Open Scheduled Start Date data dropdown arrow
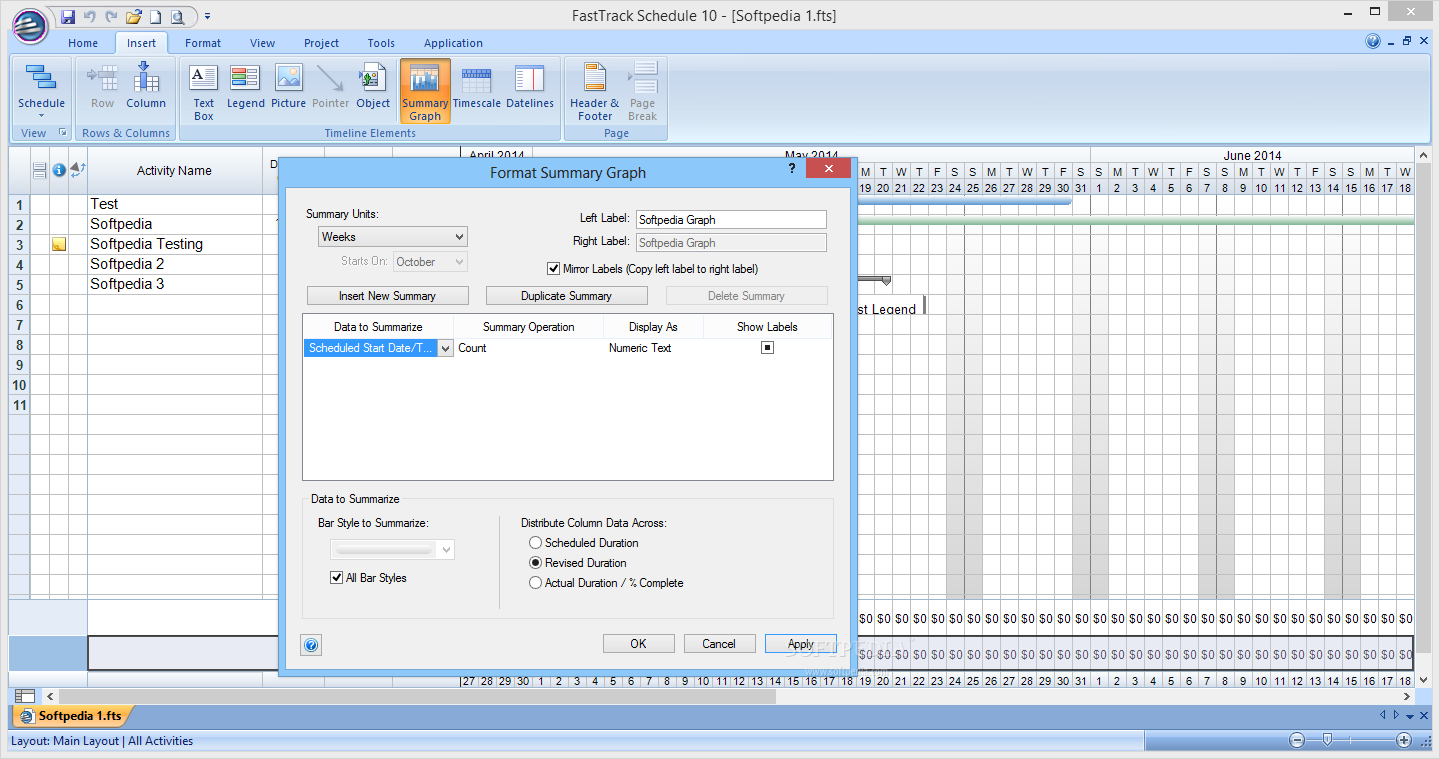 (x=445, y=348)
